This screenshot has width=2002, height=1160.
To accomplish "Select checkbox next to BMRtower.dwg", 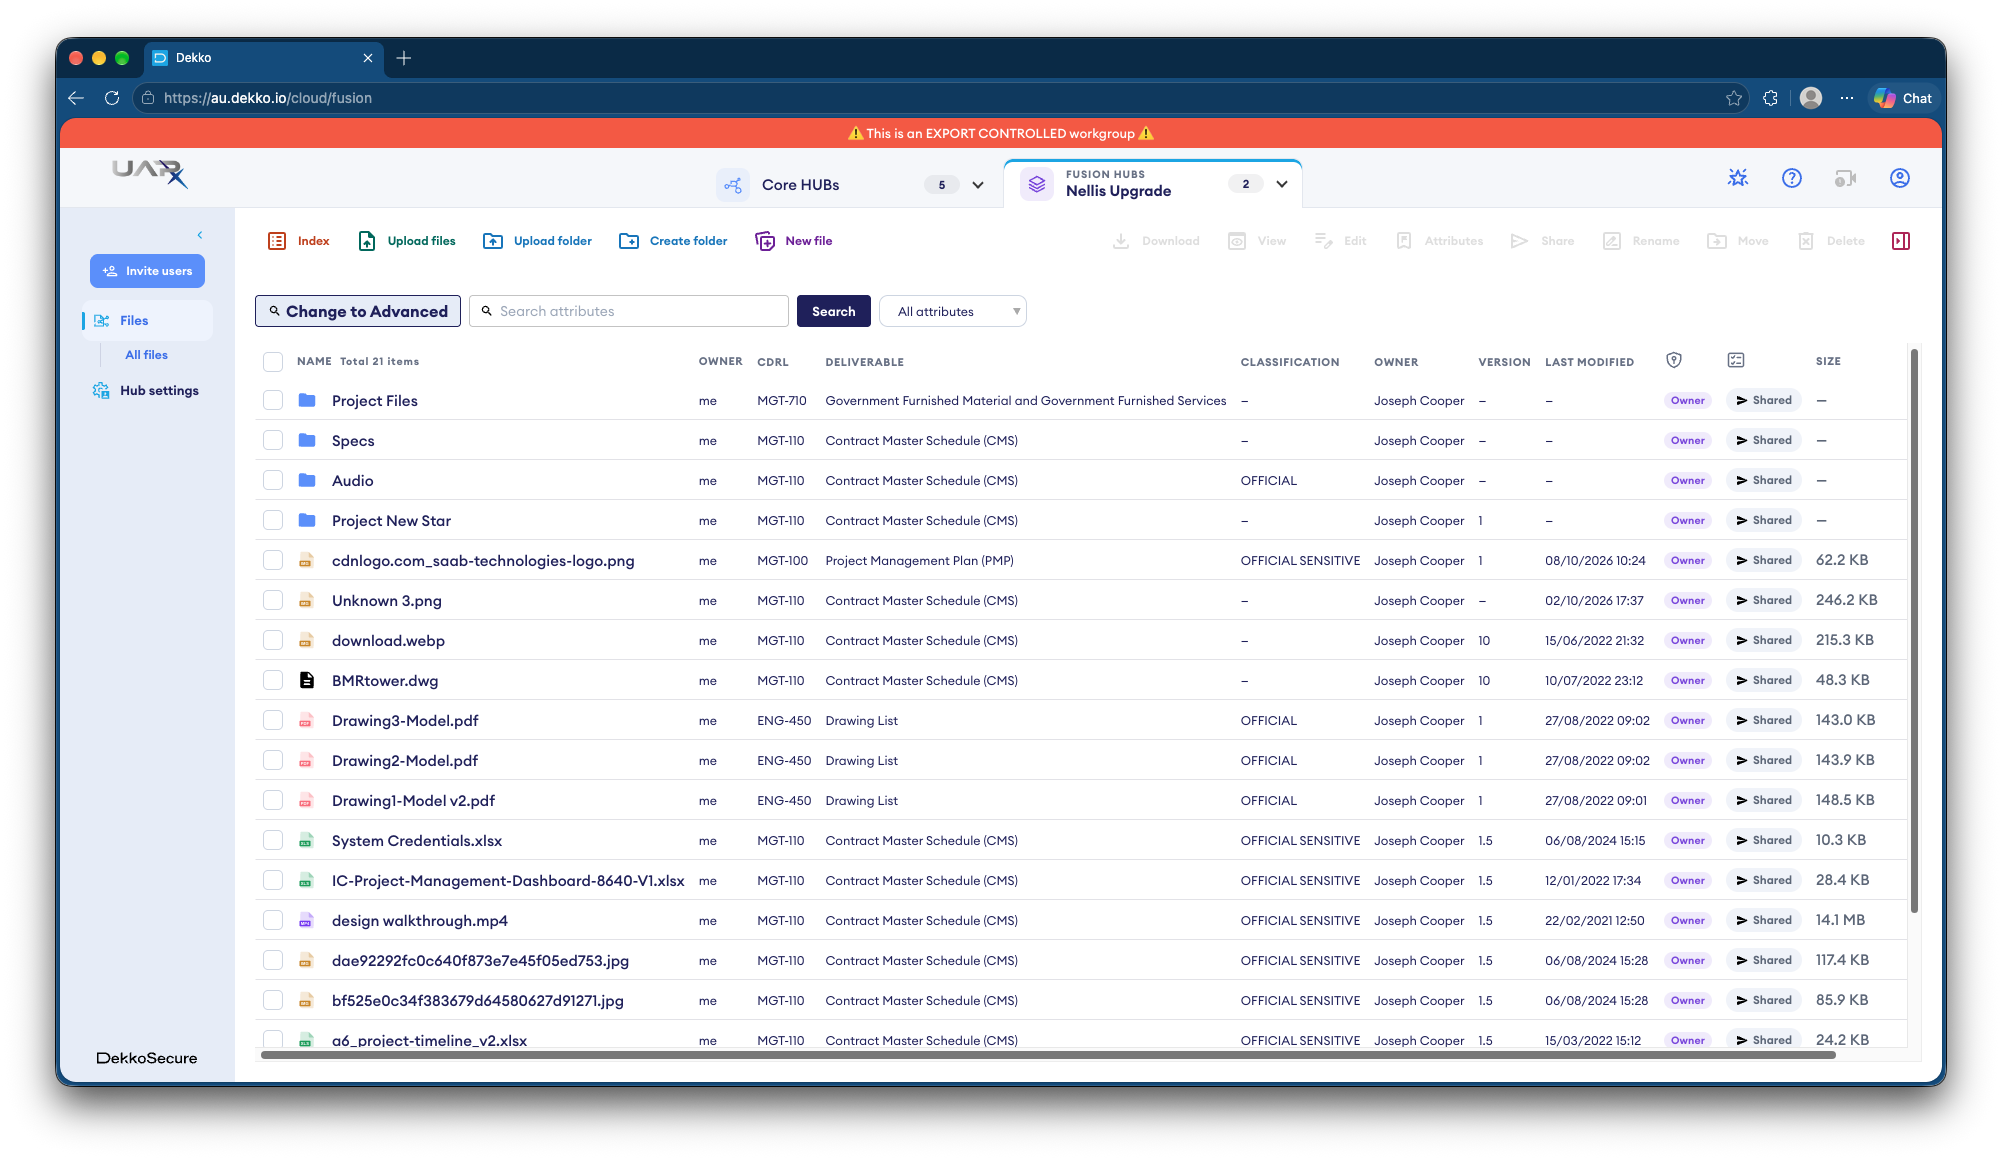I will pos(273,680).
